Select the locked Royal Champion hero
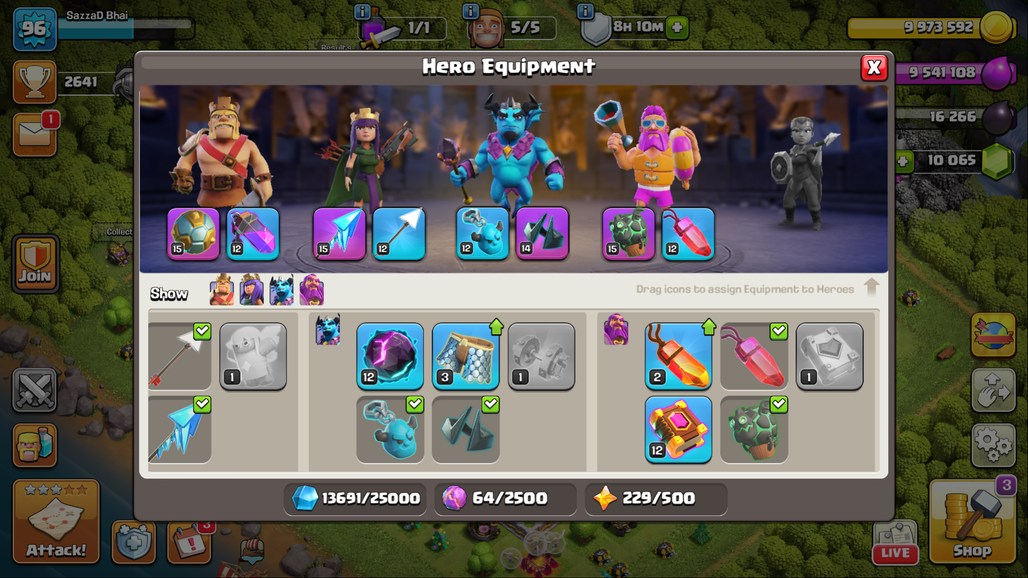The height and width of the screenshot is (578, 1028). coord(803,172)
